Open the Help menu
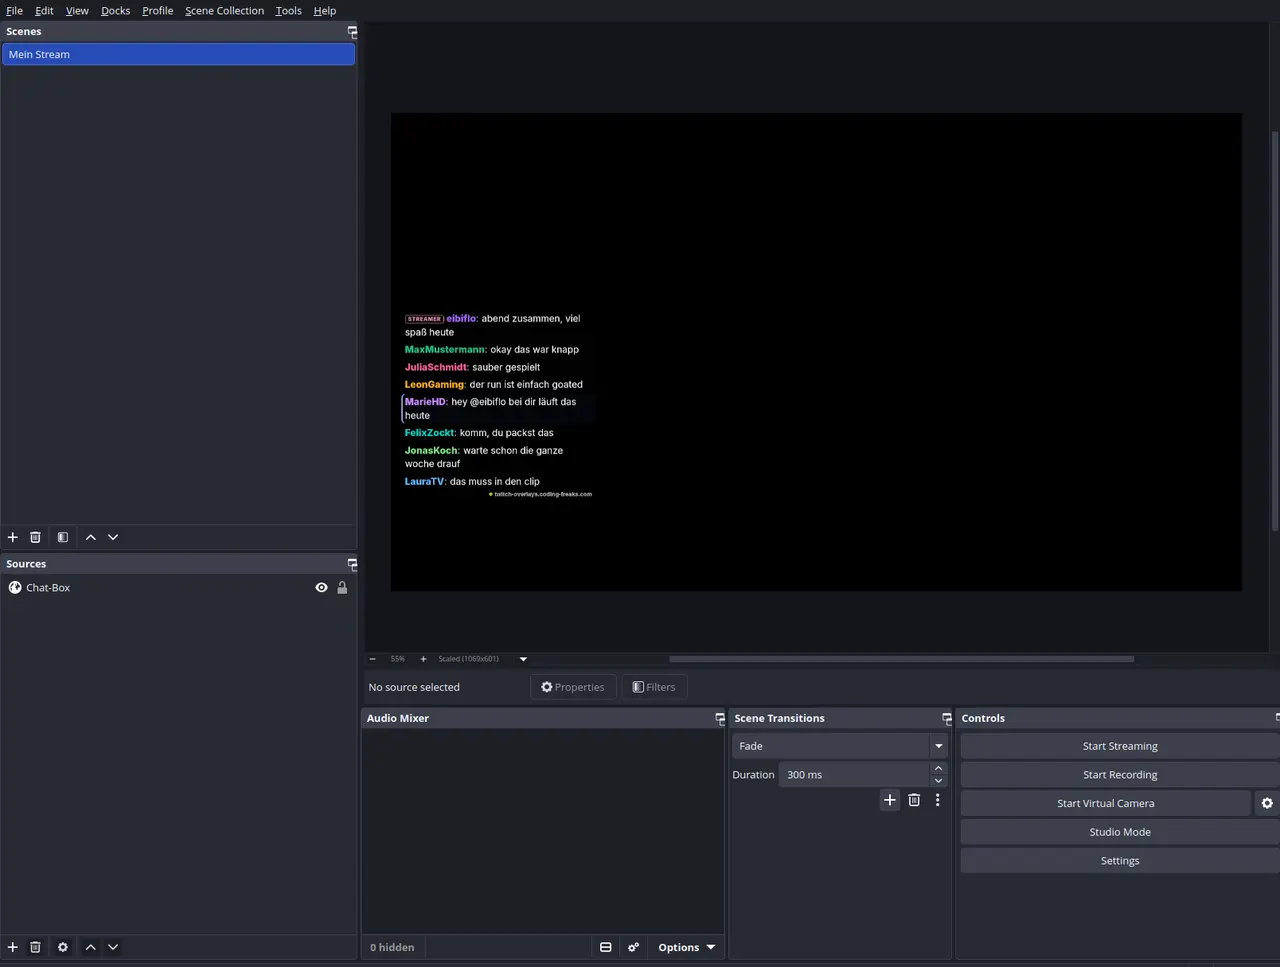The image size is (1280, 967). pos(325,11)
